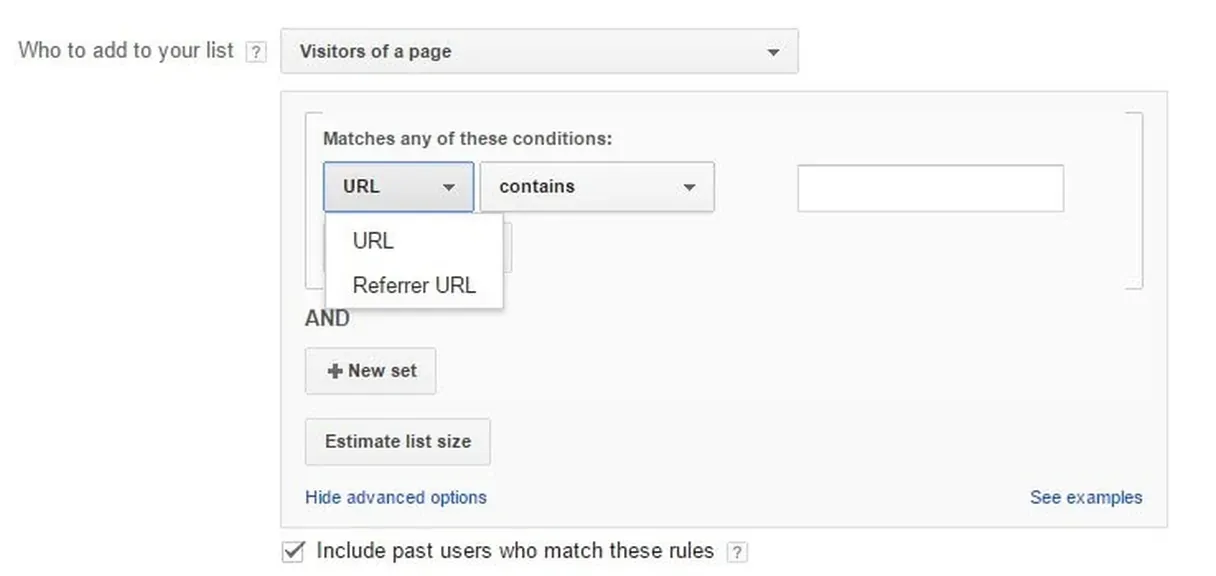Viewport: 1216px width, 576px height.
Task: Click "Include past users who match these rules" label
Action: pyautogui.click(x=515, y=551)
